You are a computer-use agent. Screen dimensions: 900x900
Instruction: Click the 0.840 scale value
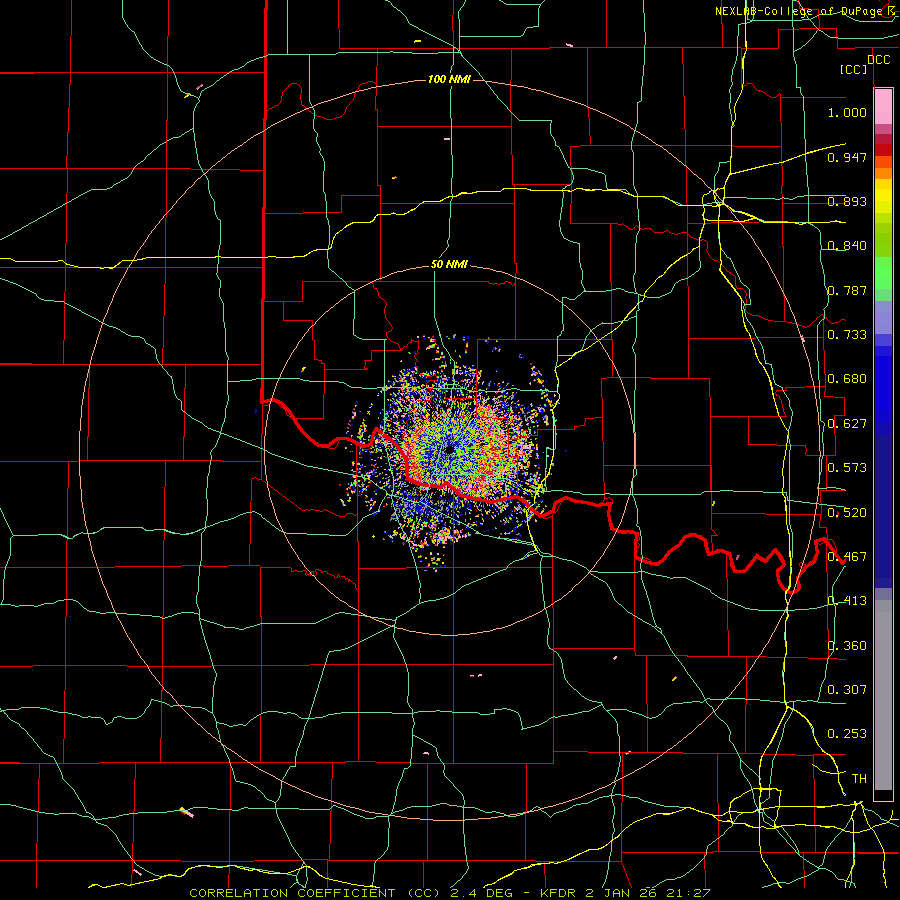coord(847,246)
